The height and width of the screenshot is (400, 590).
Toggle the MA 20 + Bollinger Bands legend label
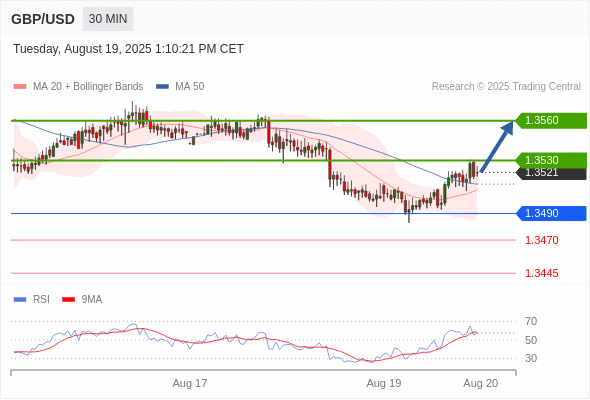click(88, 87)
